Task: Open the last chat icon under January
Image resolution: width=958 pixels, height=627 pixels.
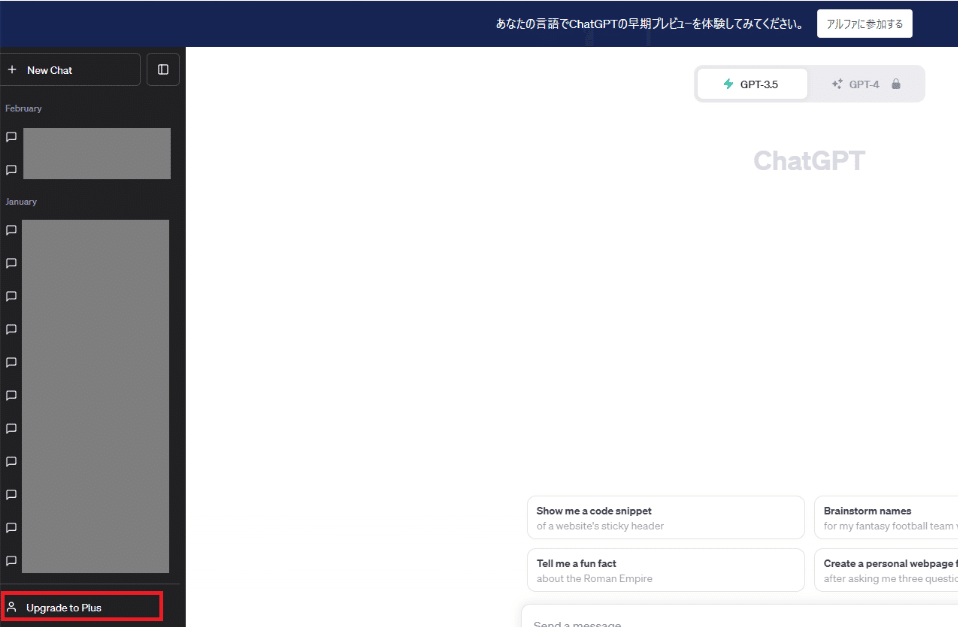Action: click(x=11, y=560)
